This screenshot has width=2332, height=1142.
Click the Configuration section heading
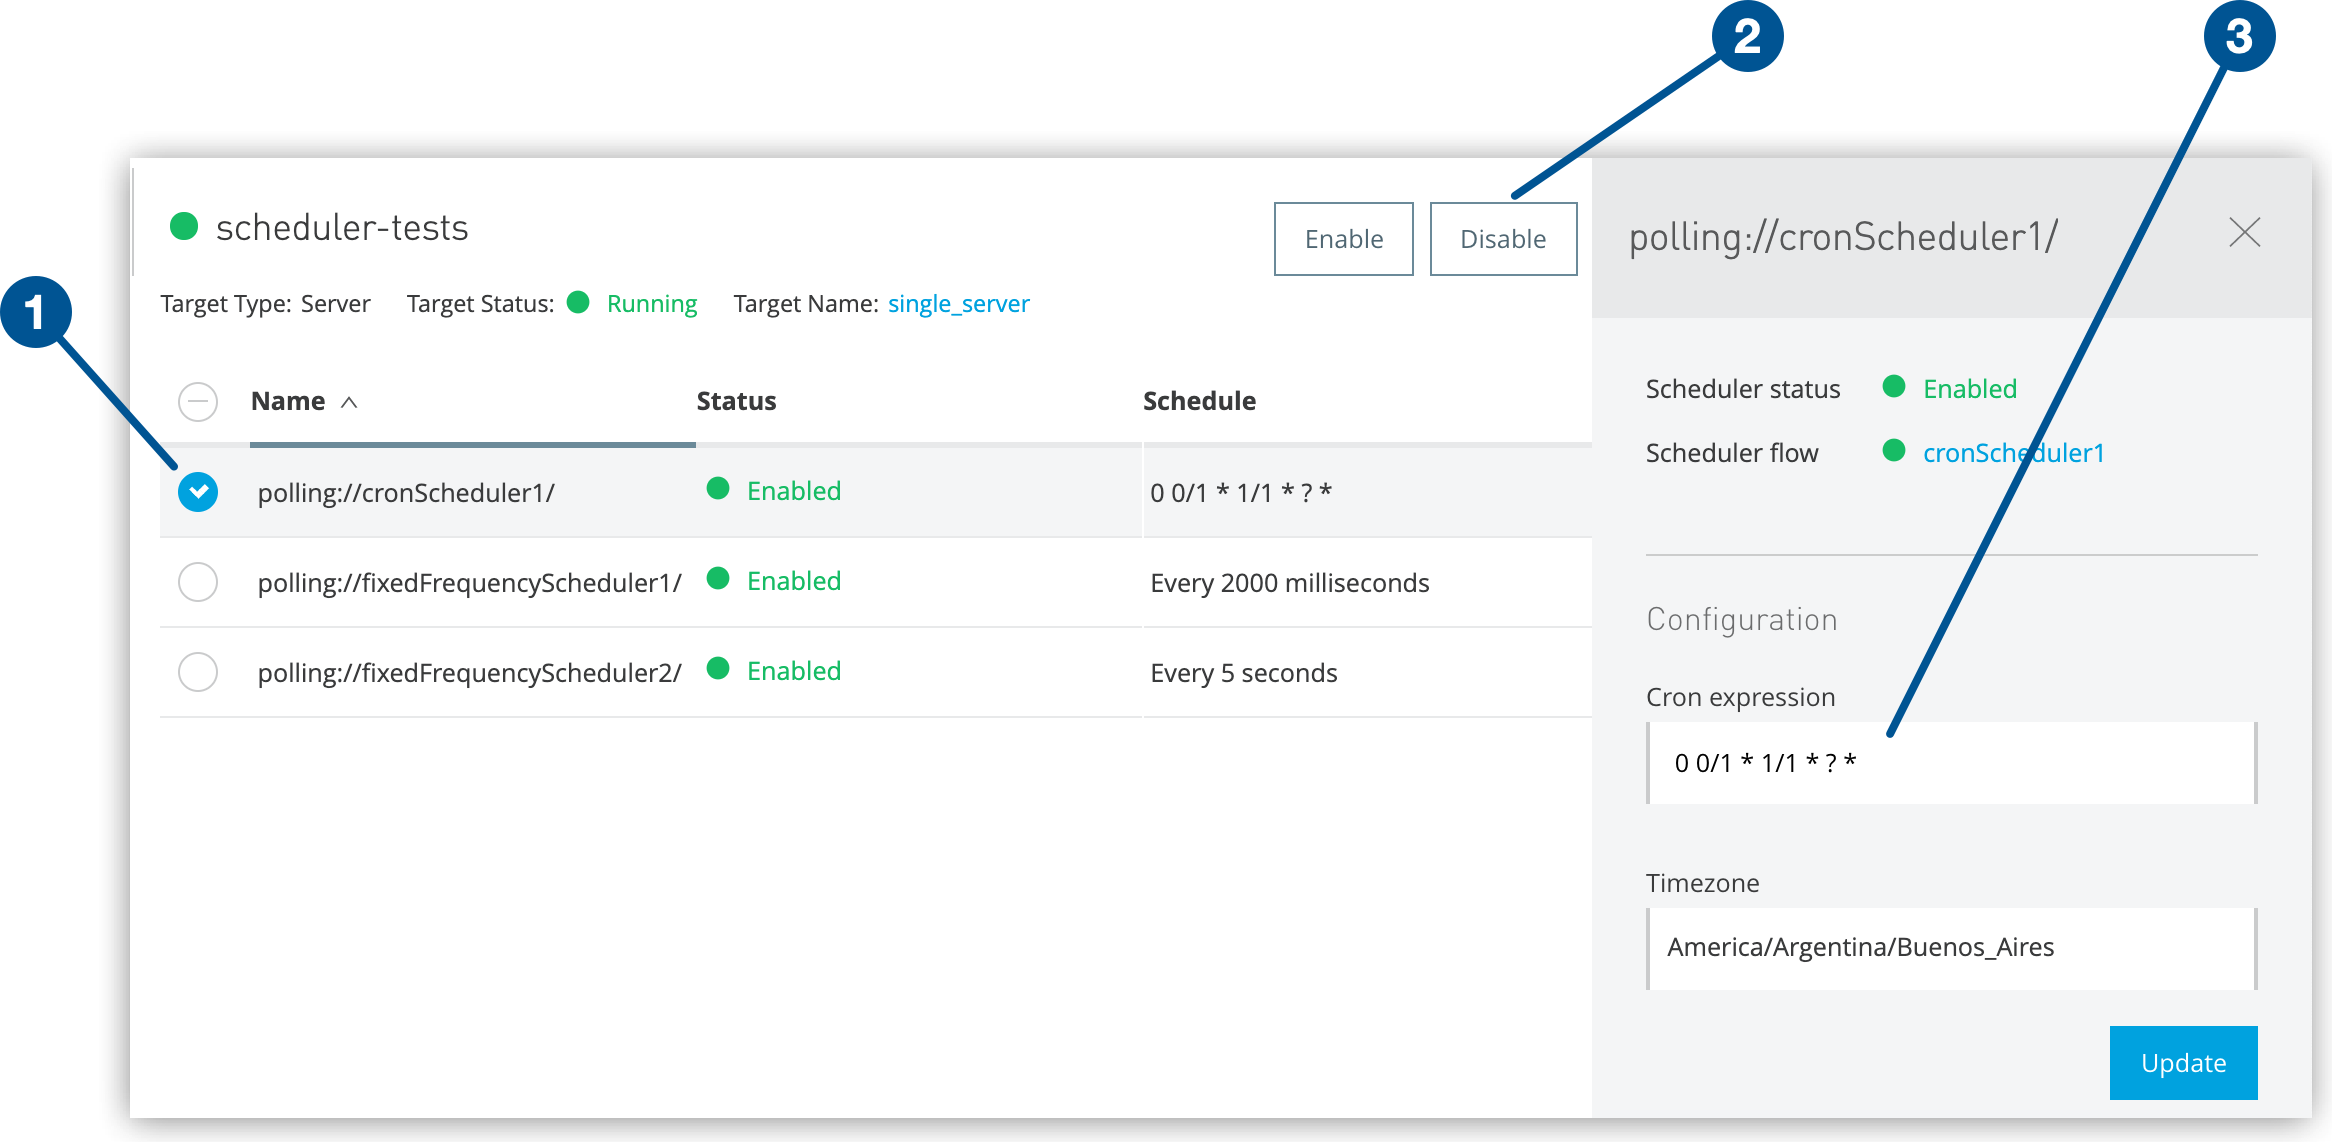[x=1742, y=620]
